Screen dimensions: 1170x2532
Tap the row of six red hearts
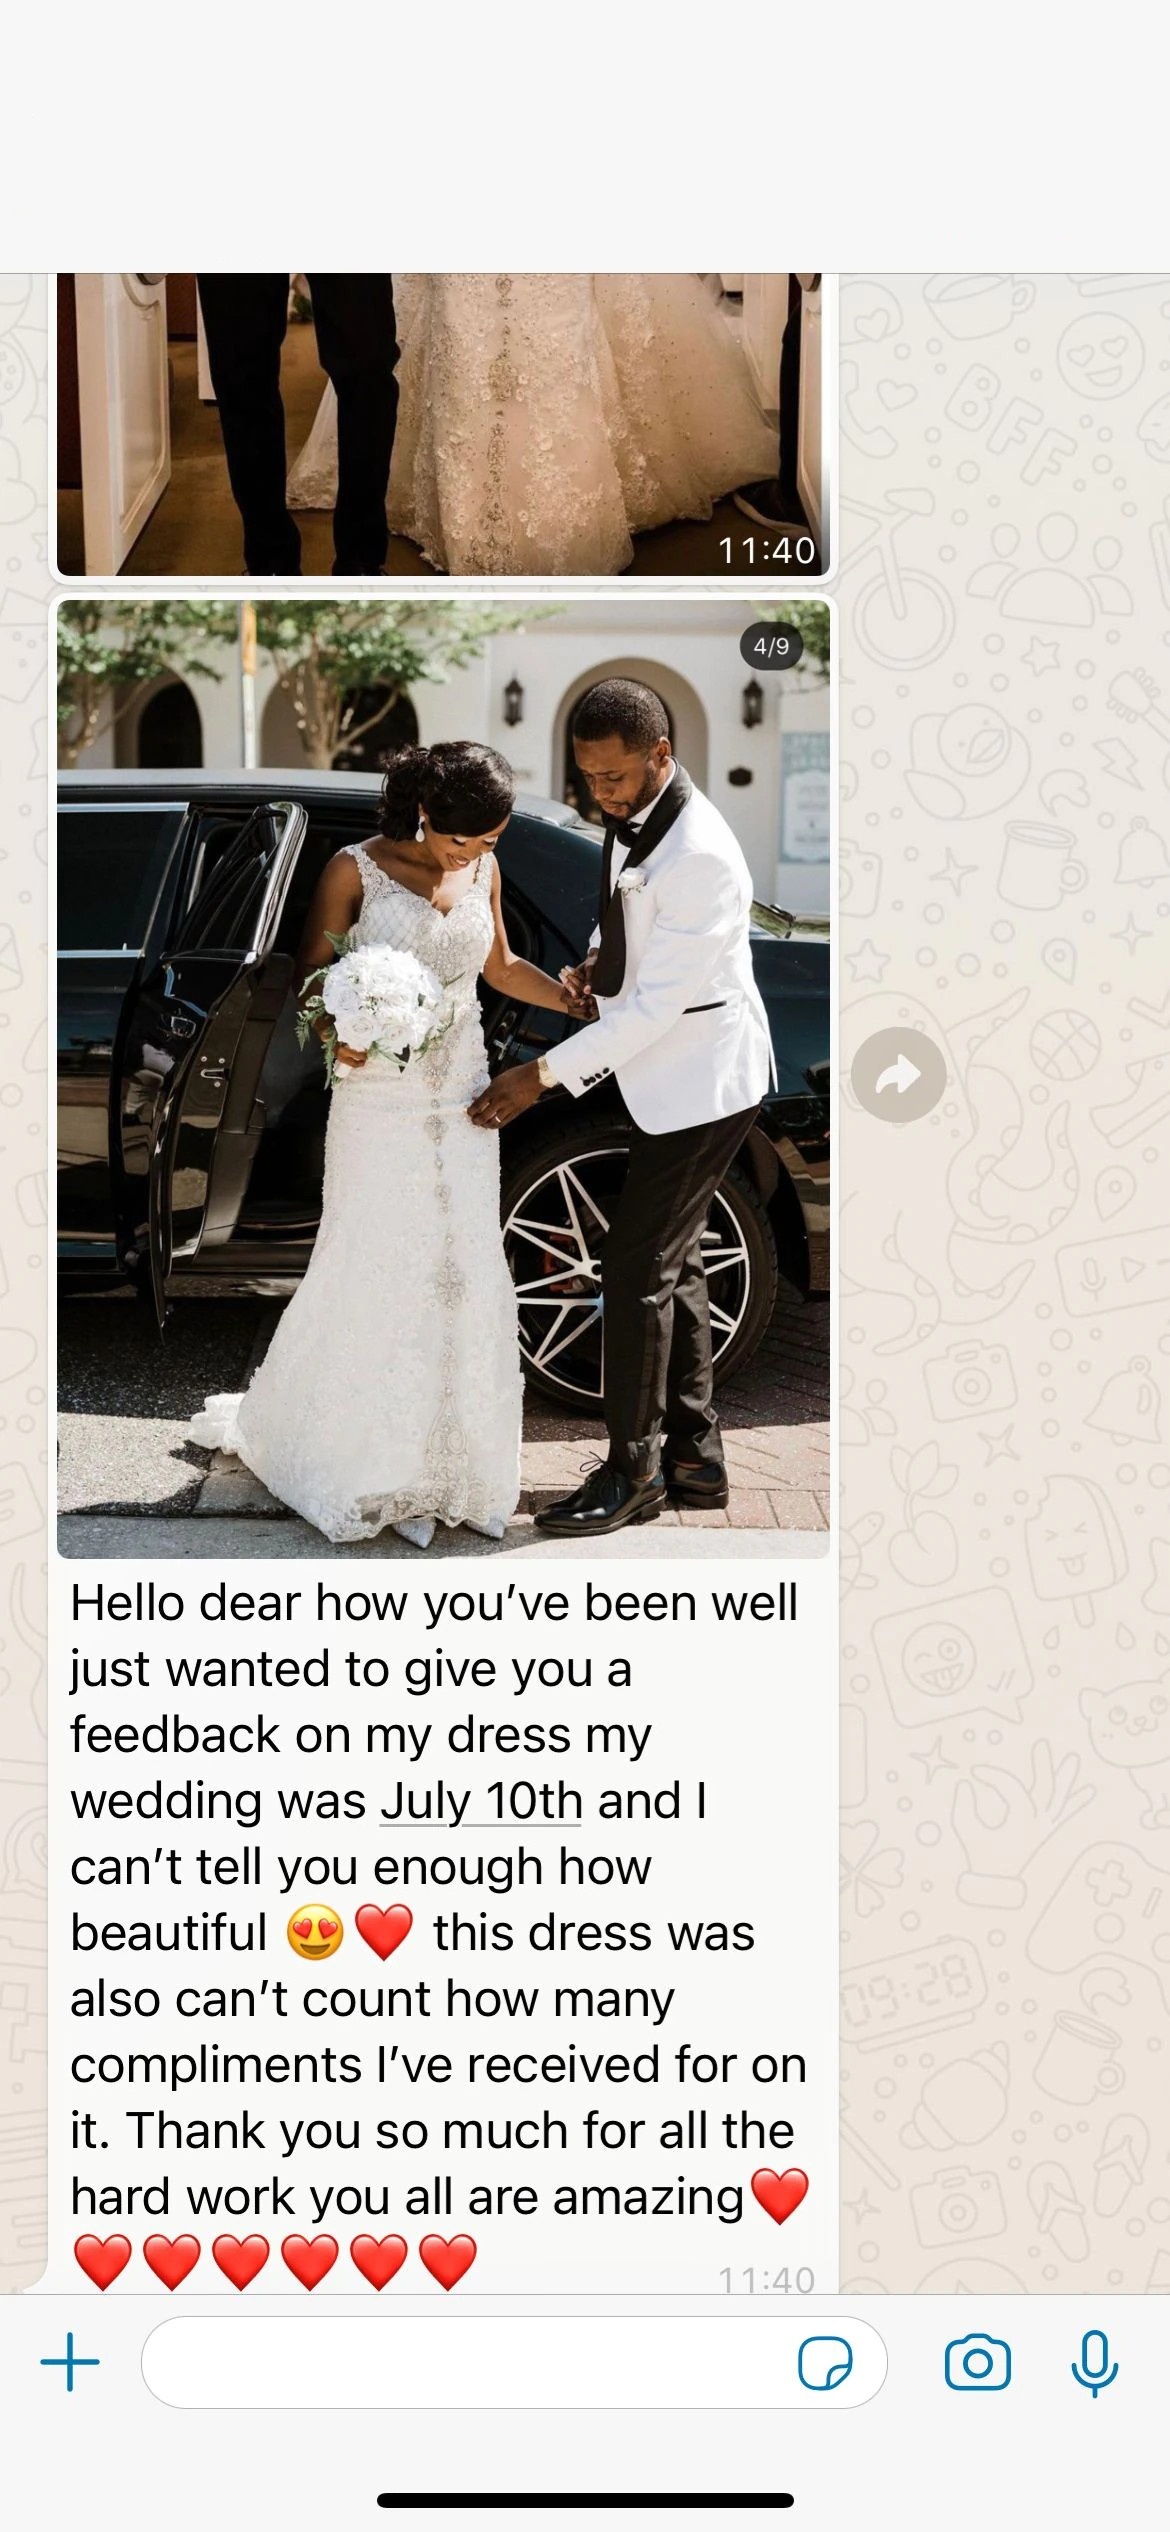pyautogui.click(x=275, y=2264)
